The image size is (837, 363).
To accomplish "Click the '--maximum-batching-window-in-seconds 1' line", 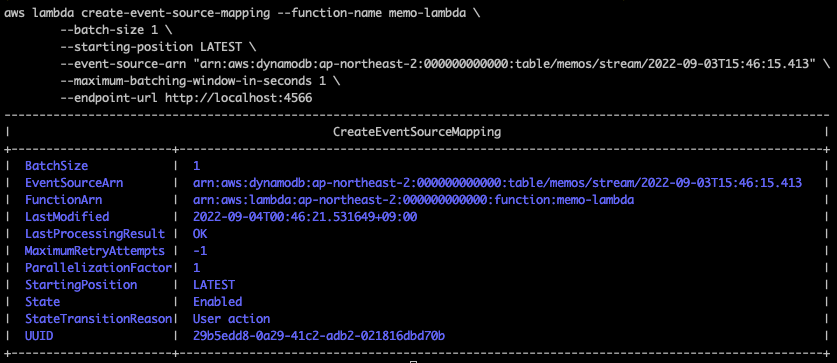I will tap(193, 81).
